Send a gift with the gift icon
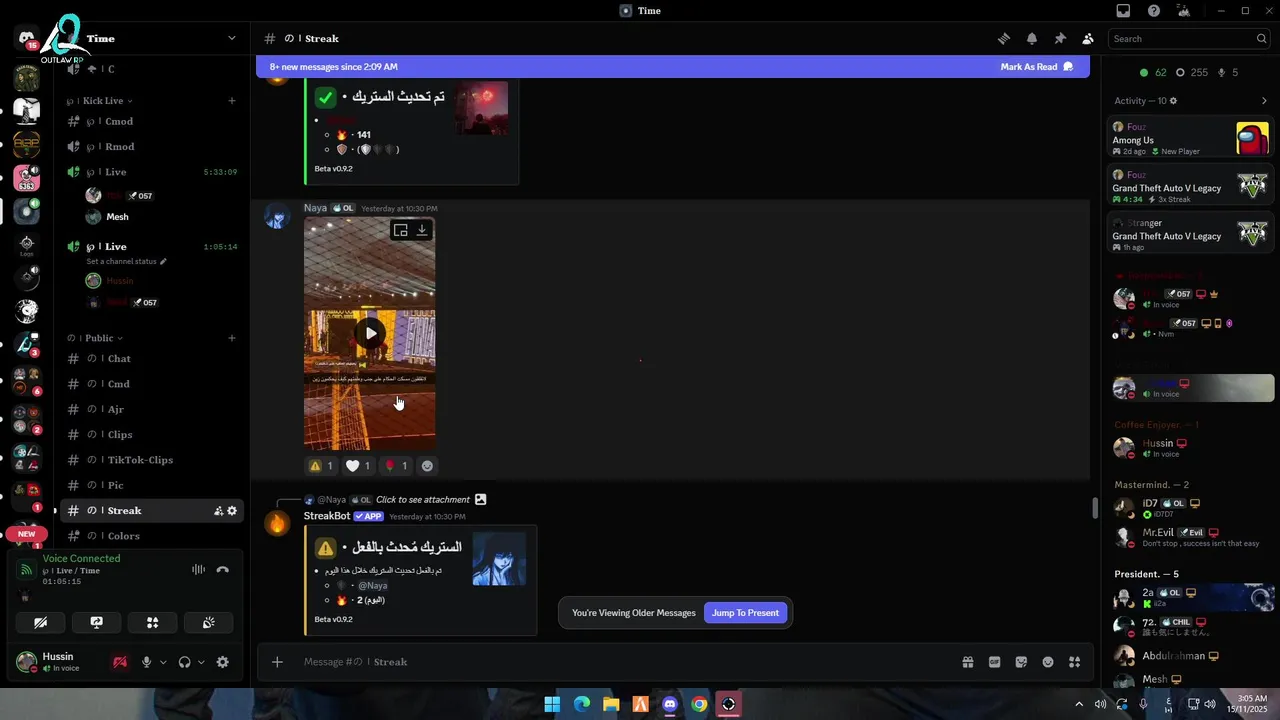 point(968,662)
